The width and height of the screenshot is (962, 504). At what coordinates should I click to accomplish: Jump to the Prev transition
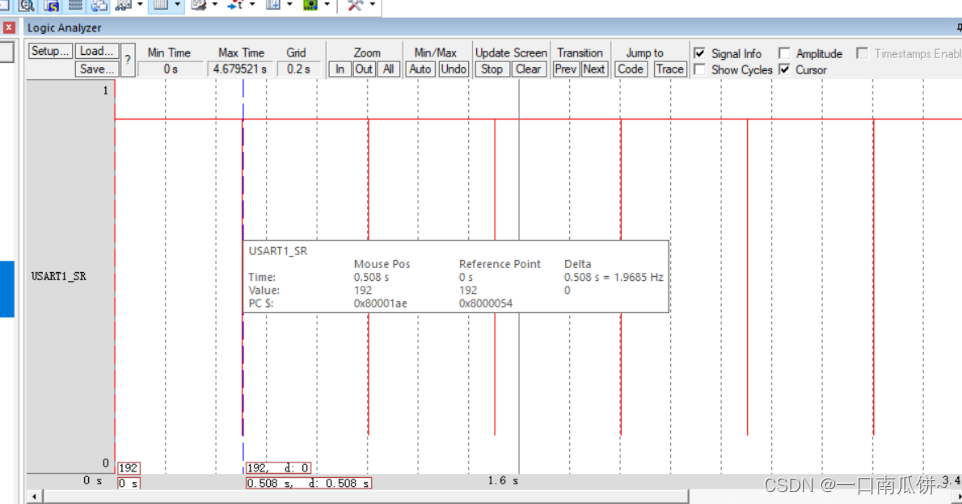click(565, 69)
